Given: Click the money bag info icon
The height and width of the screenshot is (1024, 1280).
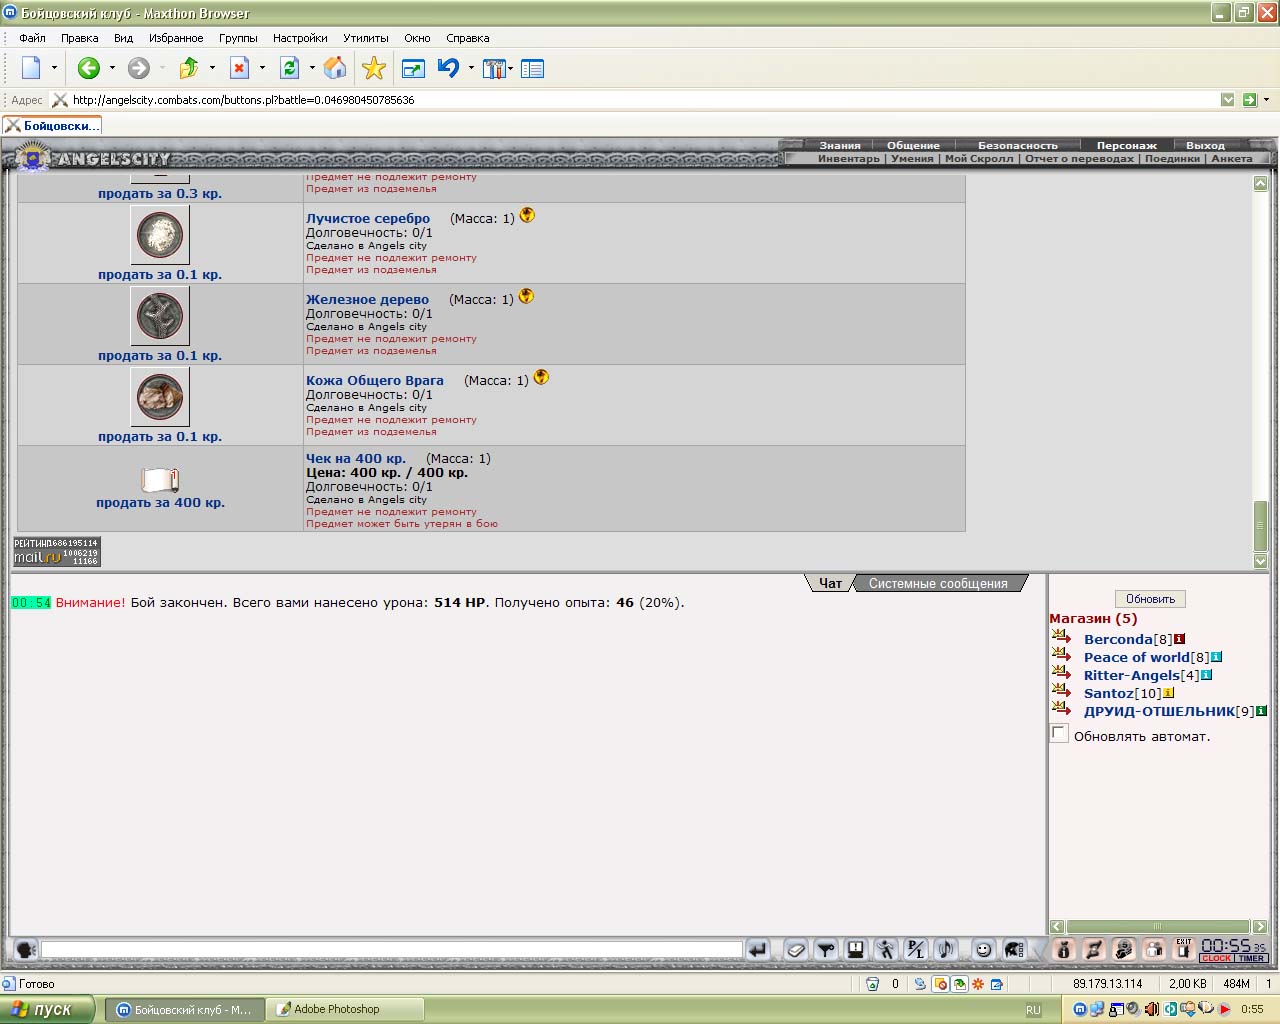Looking at the screenshot, I should 1064,949.
